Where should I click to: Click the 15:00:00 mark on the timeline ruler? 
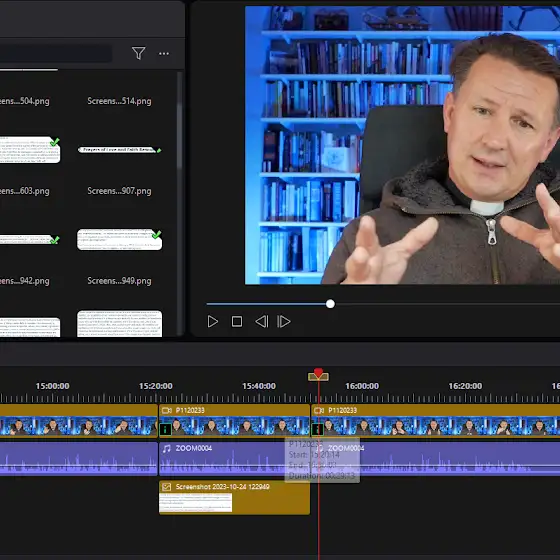tap(52, 386)
